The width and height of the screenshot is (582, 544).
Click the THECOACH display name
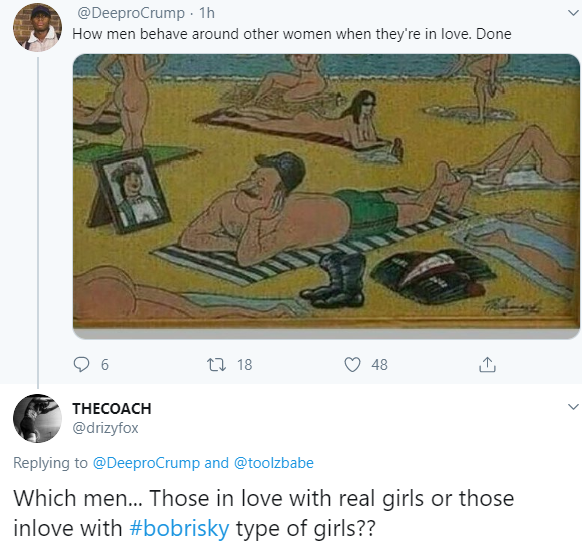coord(112,409)
